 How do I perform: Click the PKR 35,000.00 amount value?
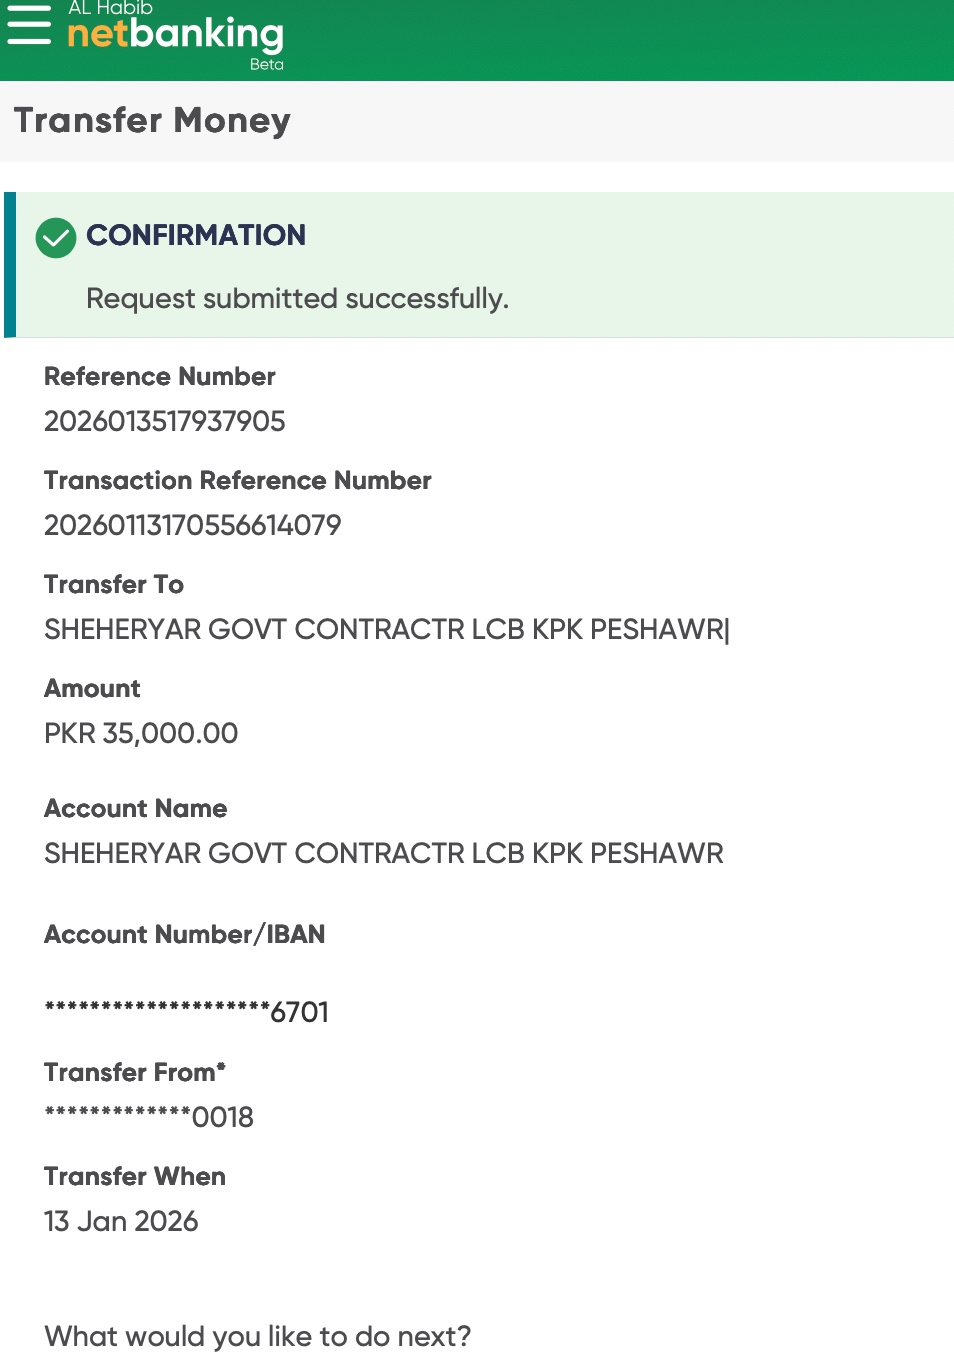(x=141, y=734)
